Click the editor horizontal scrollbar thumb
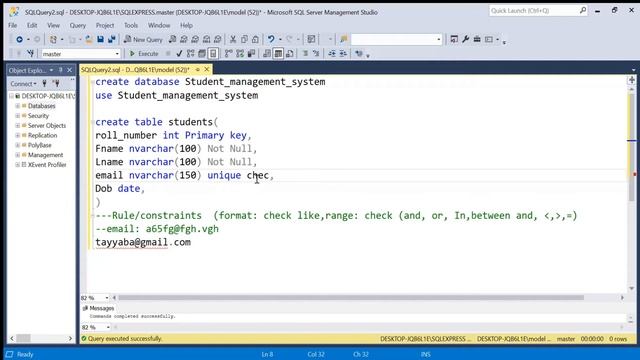640x360 pixels. point(351,298)
